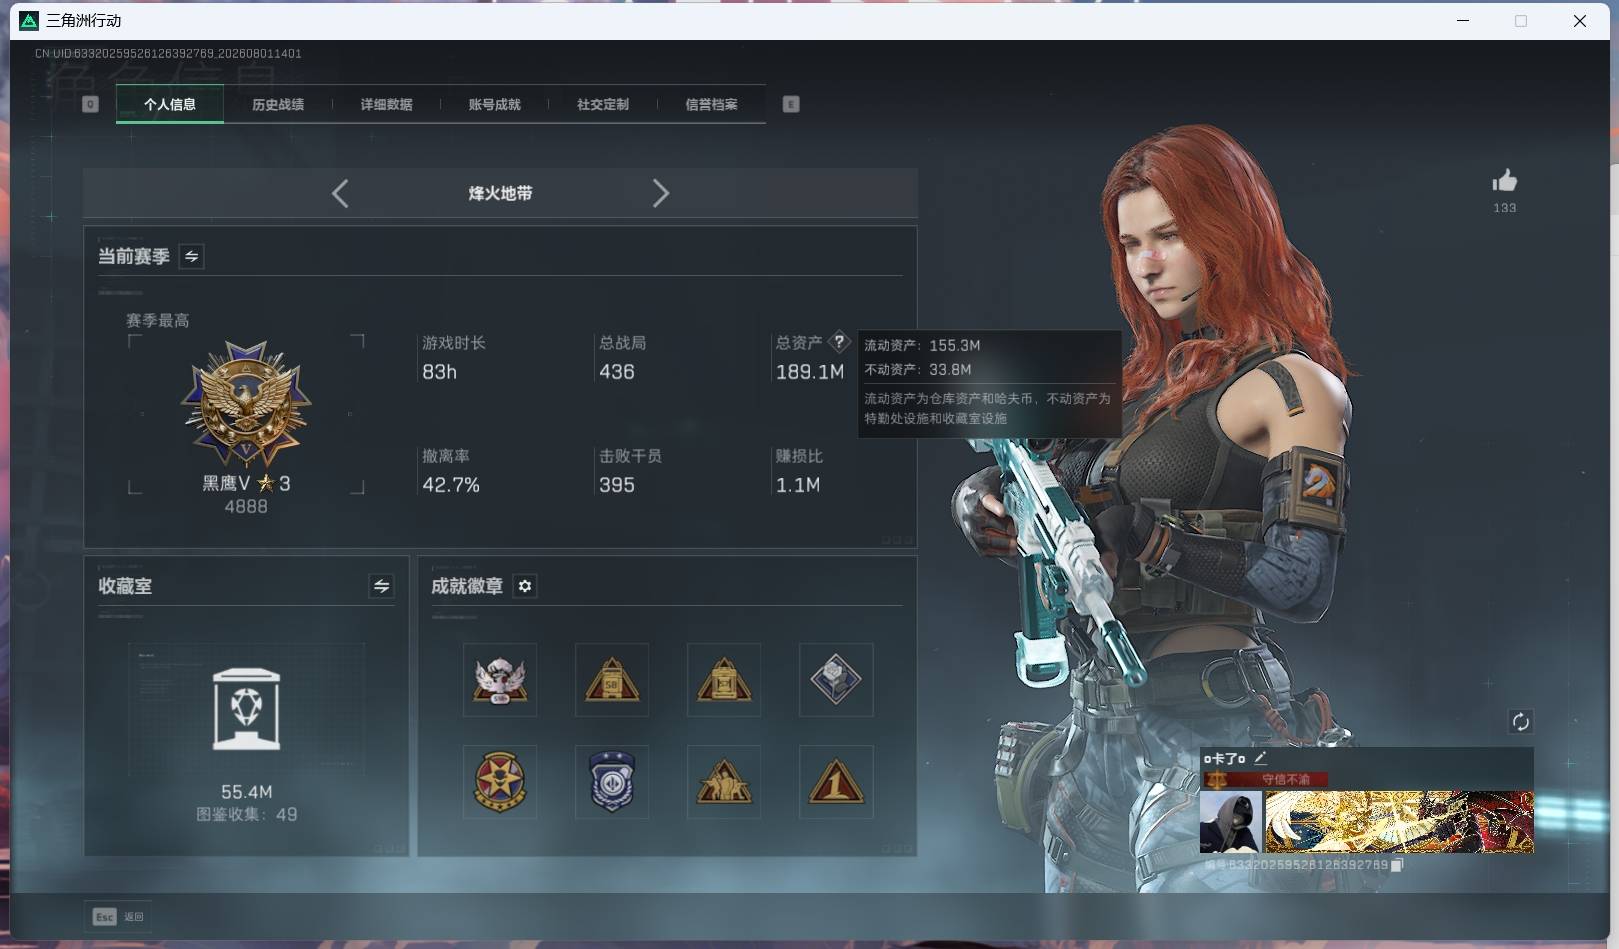Give a like with the thumbs-up icon

[x=1504, y=180]
